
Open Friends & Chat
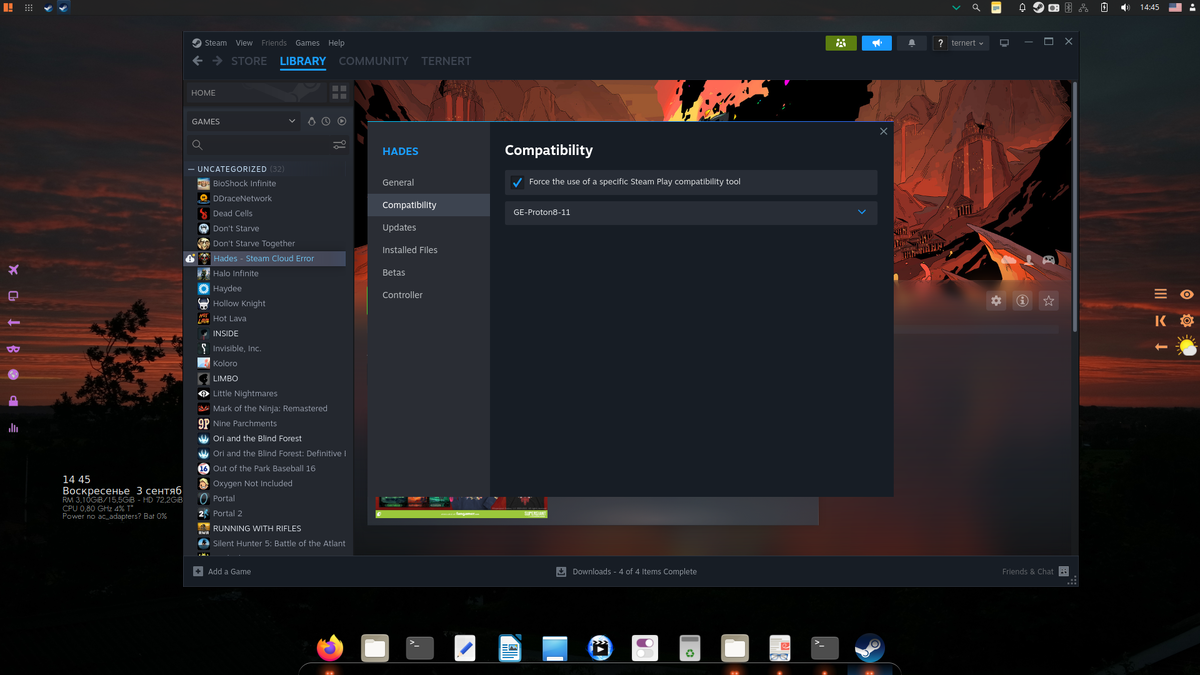(x=1035, y=571)
